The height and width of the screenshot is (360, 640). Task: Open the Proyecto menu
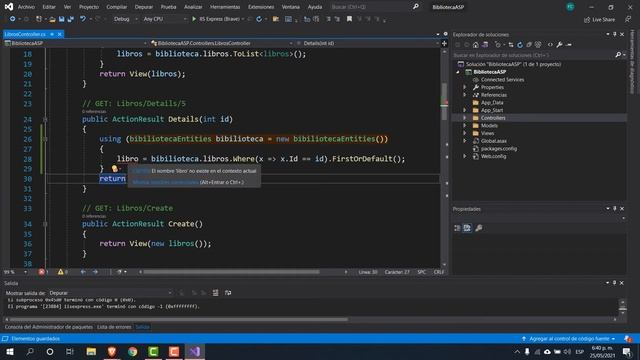coord(89,7)
